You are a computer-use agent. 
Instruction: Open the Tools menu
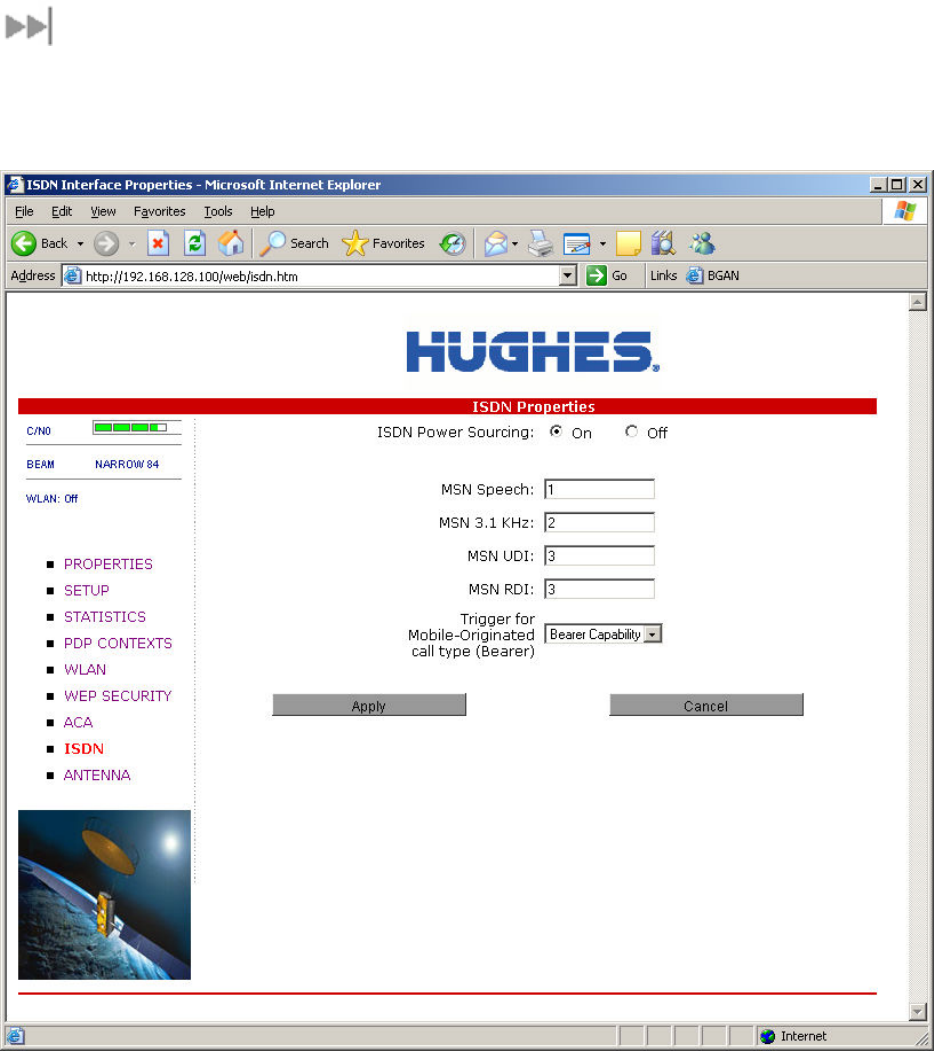pos(218,211)
